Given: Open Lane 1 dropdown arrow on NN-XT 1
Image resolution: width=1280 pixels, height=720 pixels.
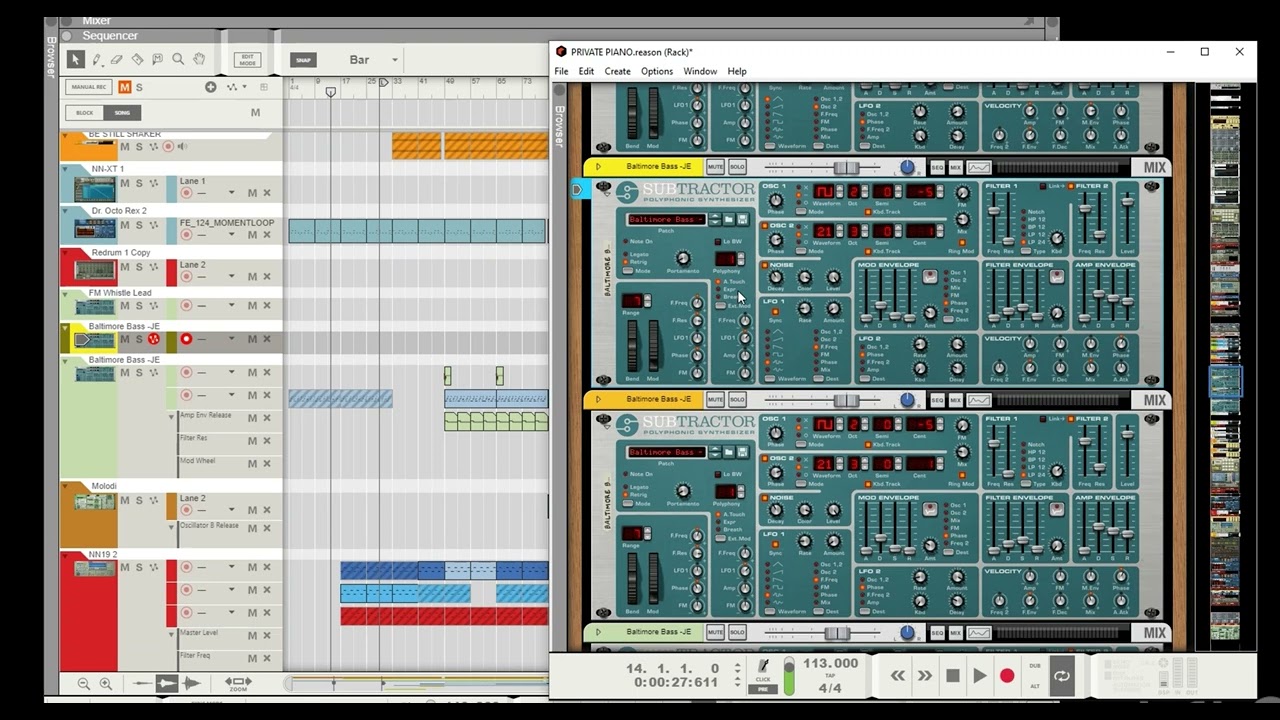Looking at the screenshot, I should [232, 193].
